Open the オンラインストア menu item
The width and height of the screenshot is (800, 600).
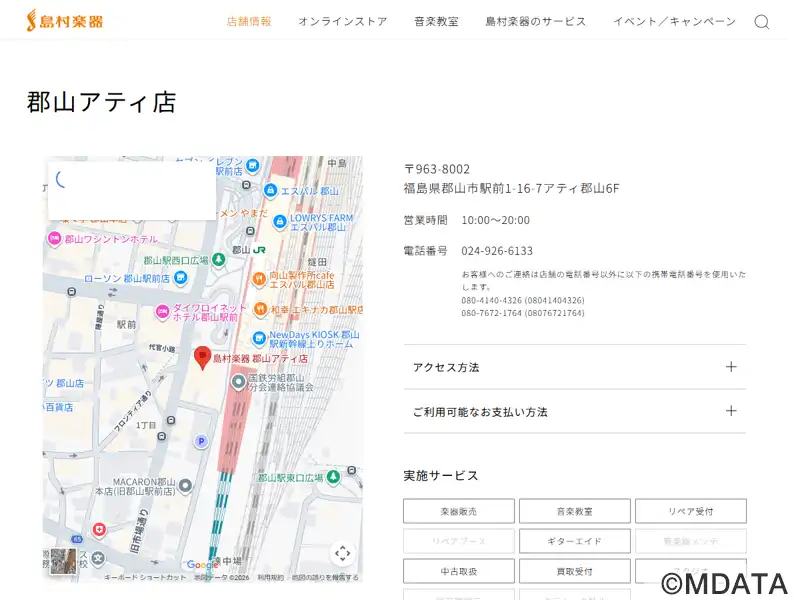click(x=342, y=21)
